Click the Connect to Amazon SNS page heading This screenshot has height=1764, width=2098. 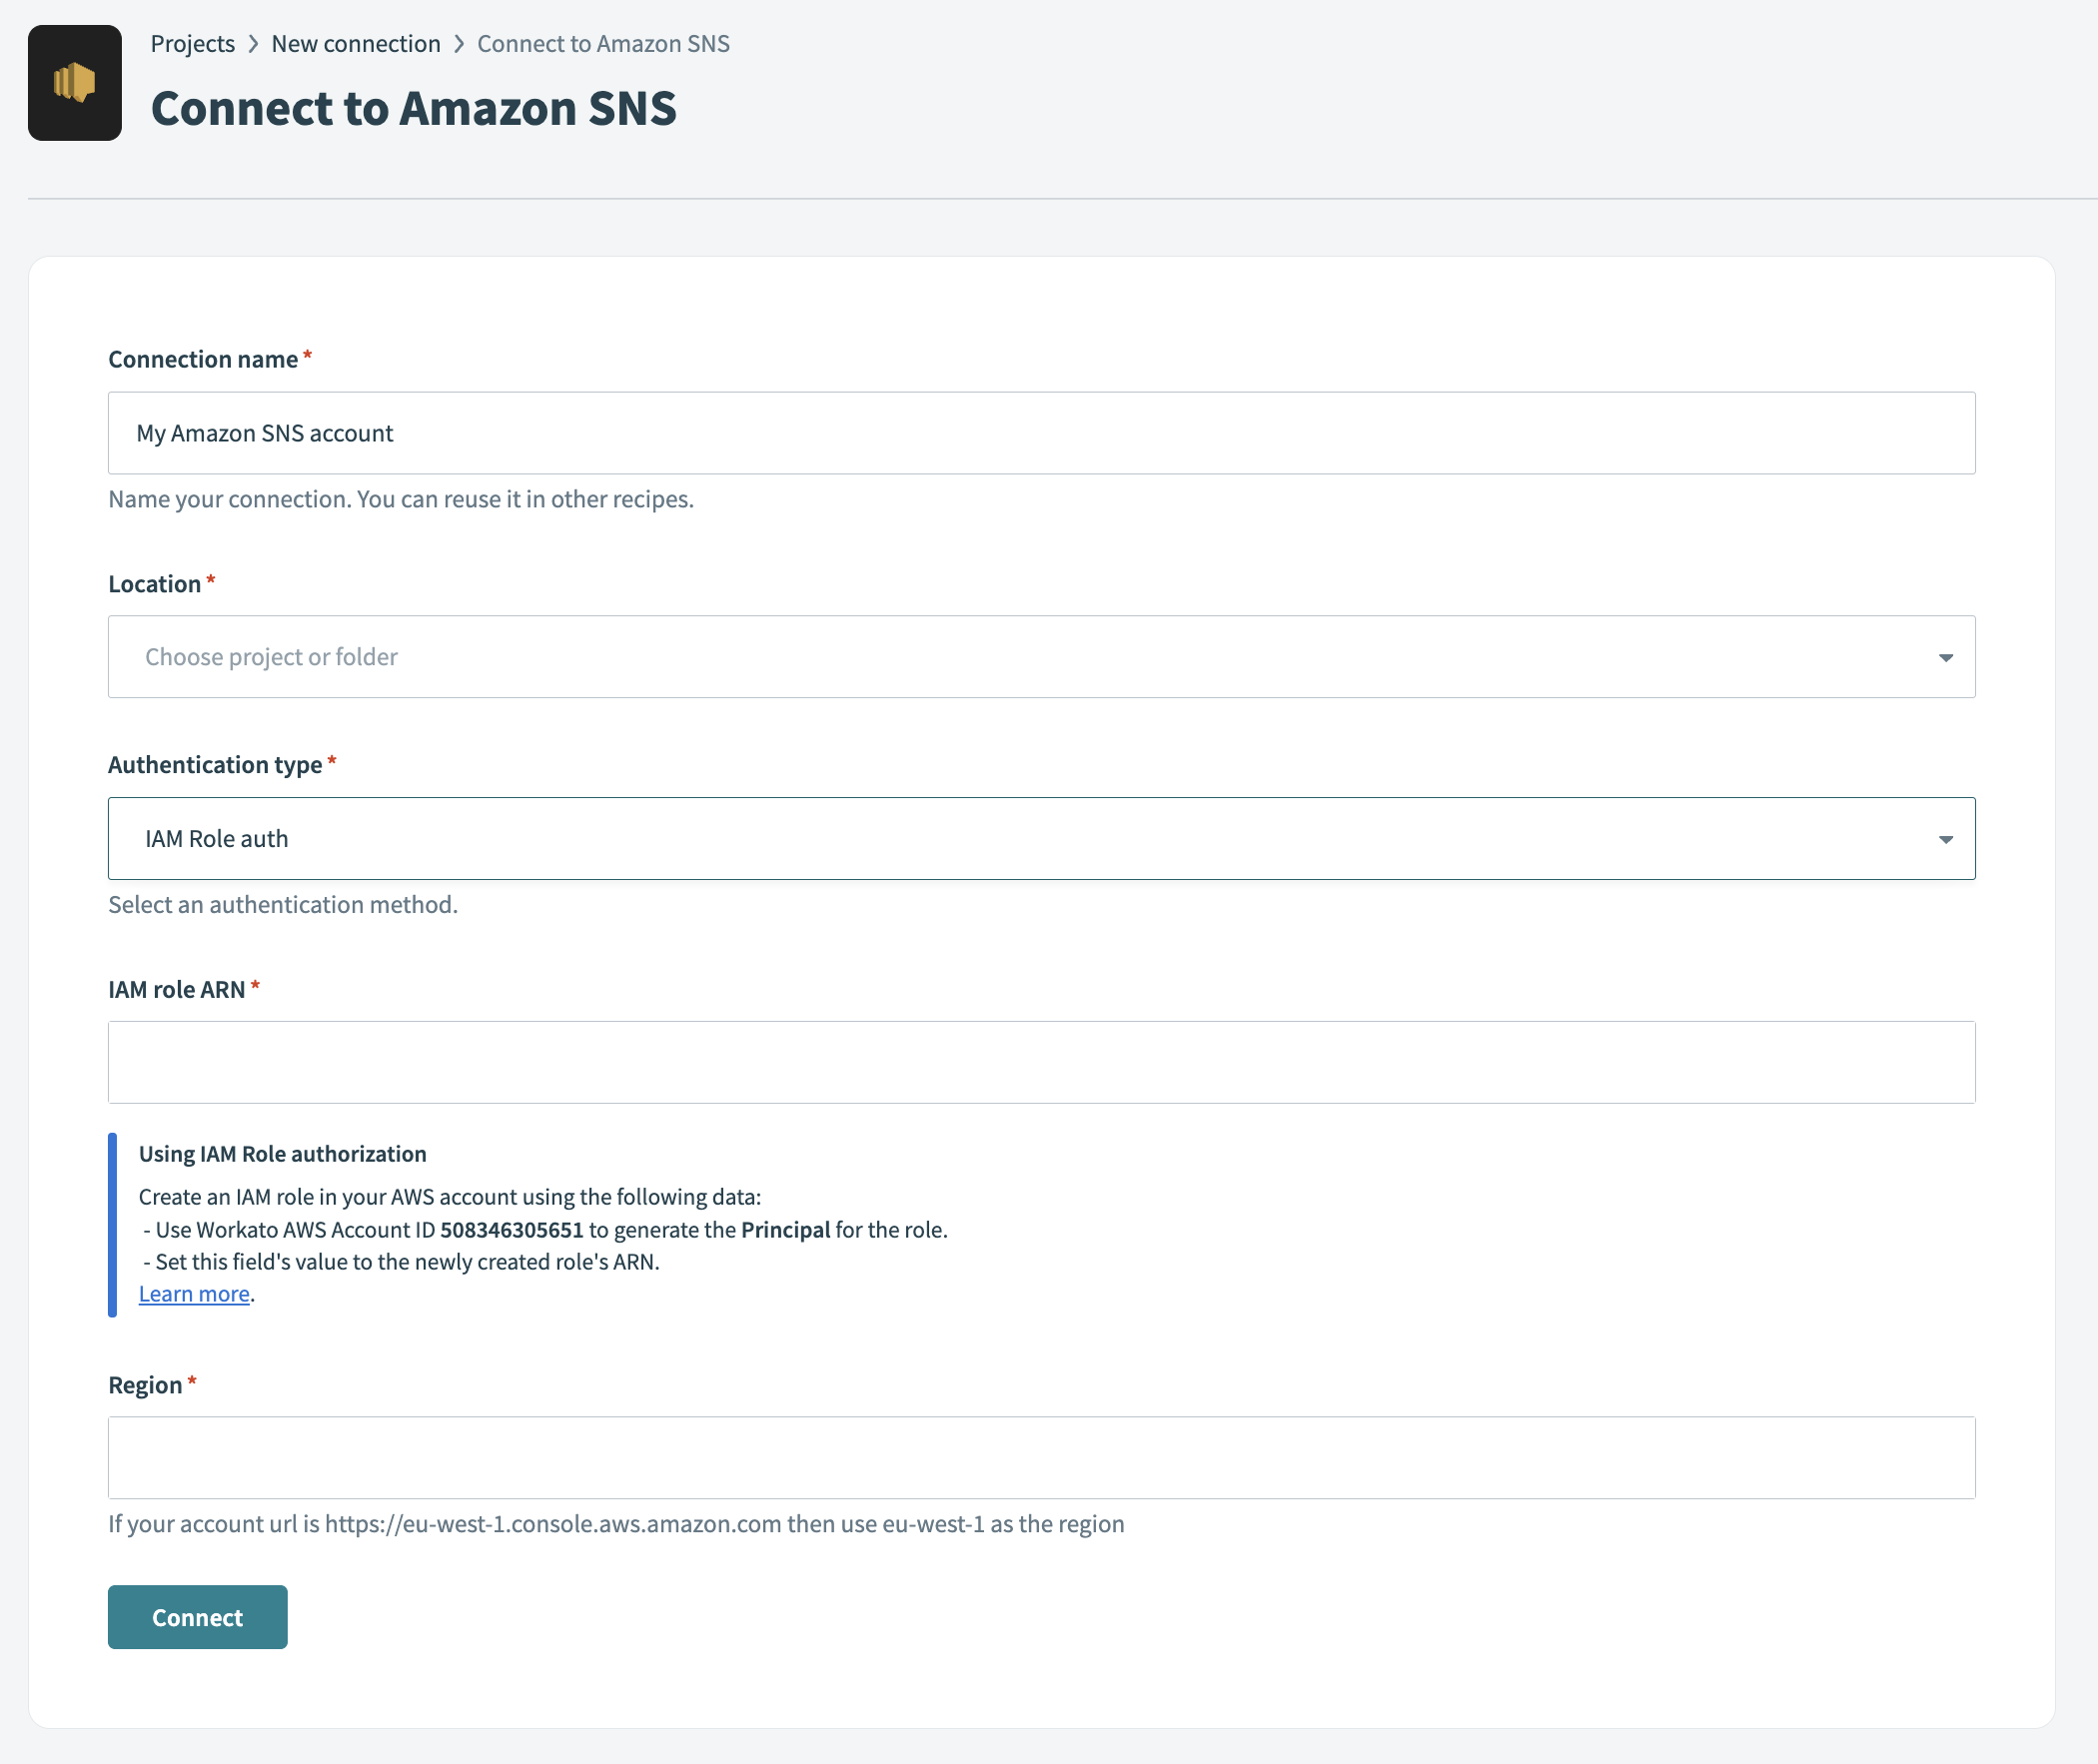pyautogui.click(x=413, y=108)
